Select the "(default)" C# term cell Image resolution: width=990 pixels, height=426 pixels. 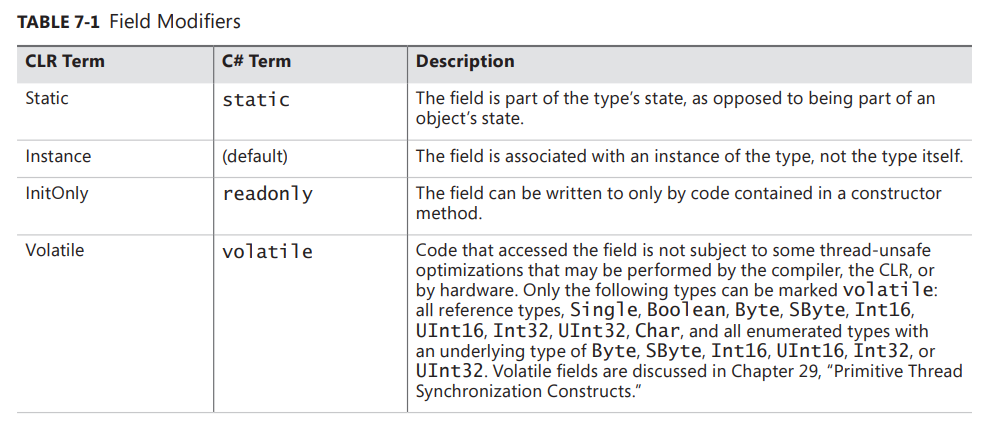tap(255, 156)
